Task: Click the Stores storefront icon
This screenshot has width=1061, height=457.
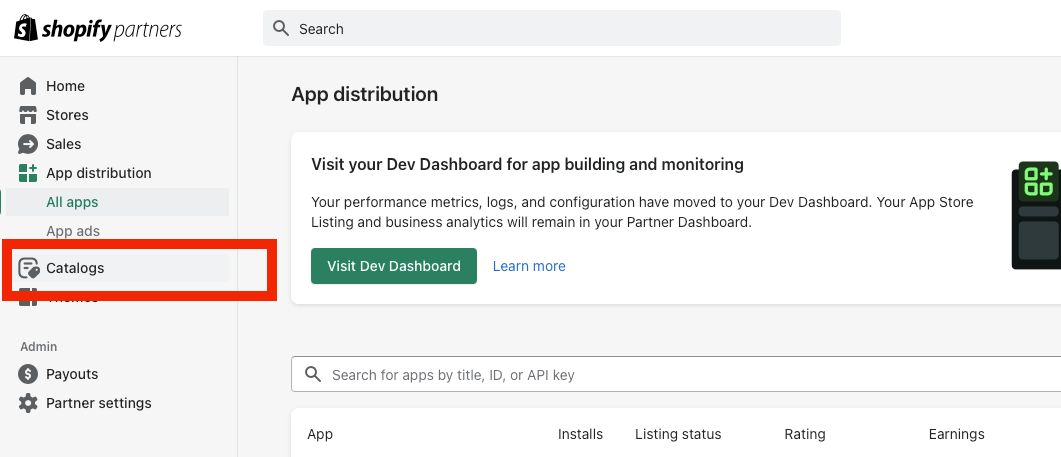Action: click(x=28, y=115)
